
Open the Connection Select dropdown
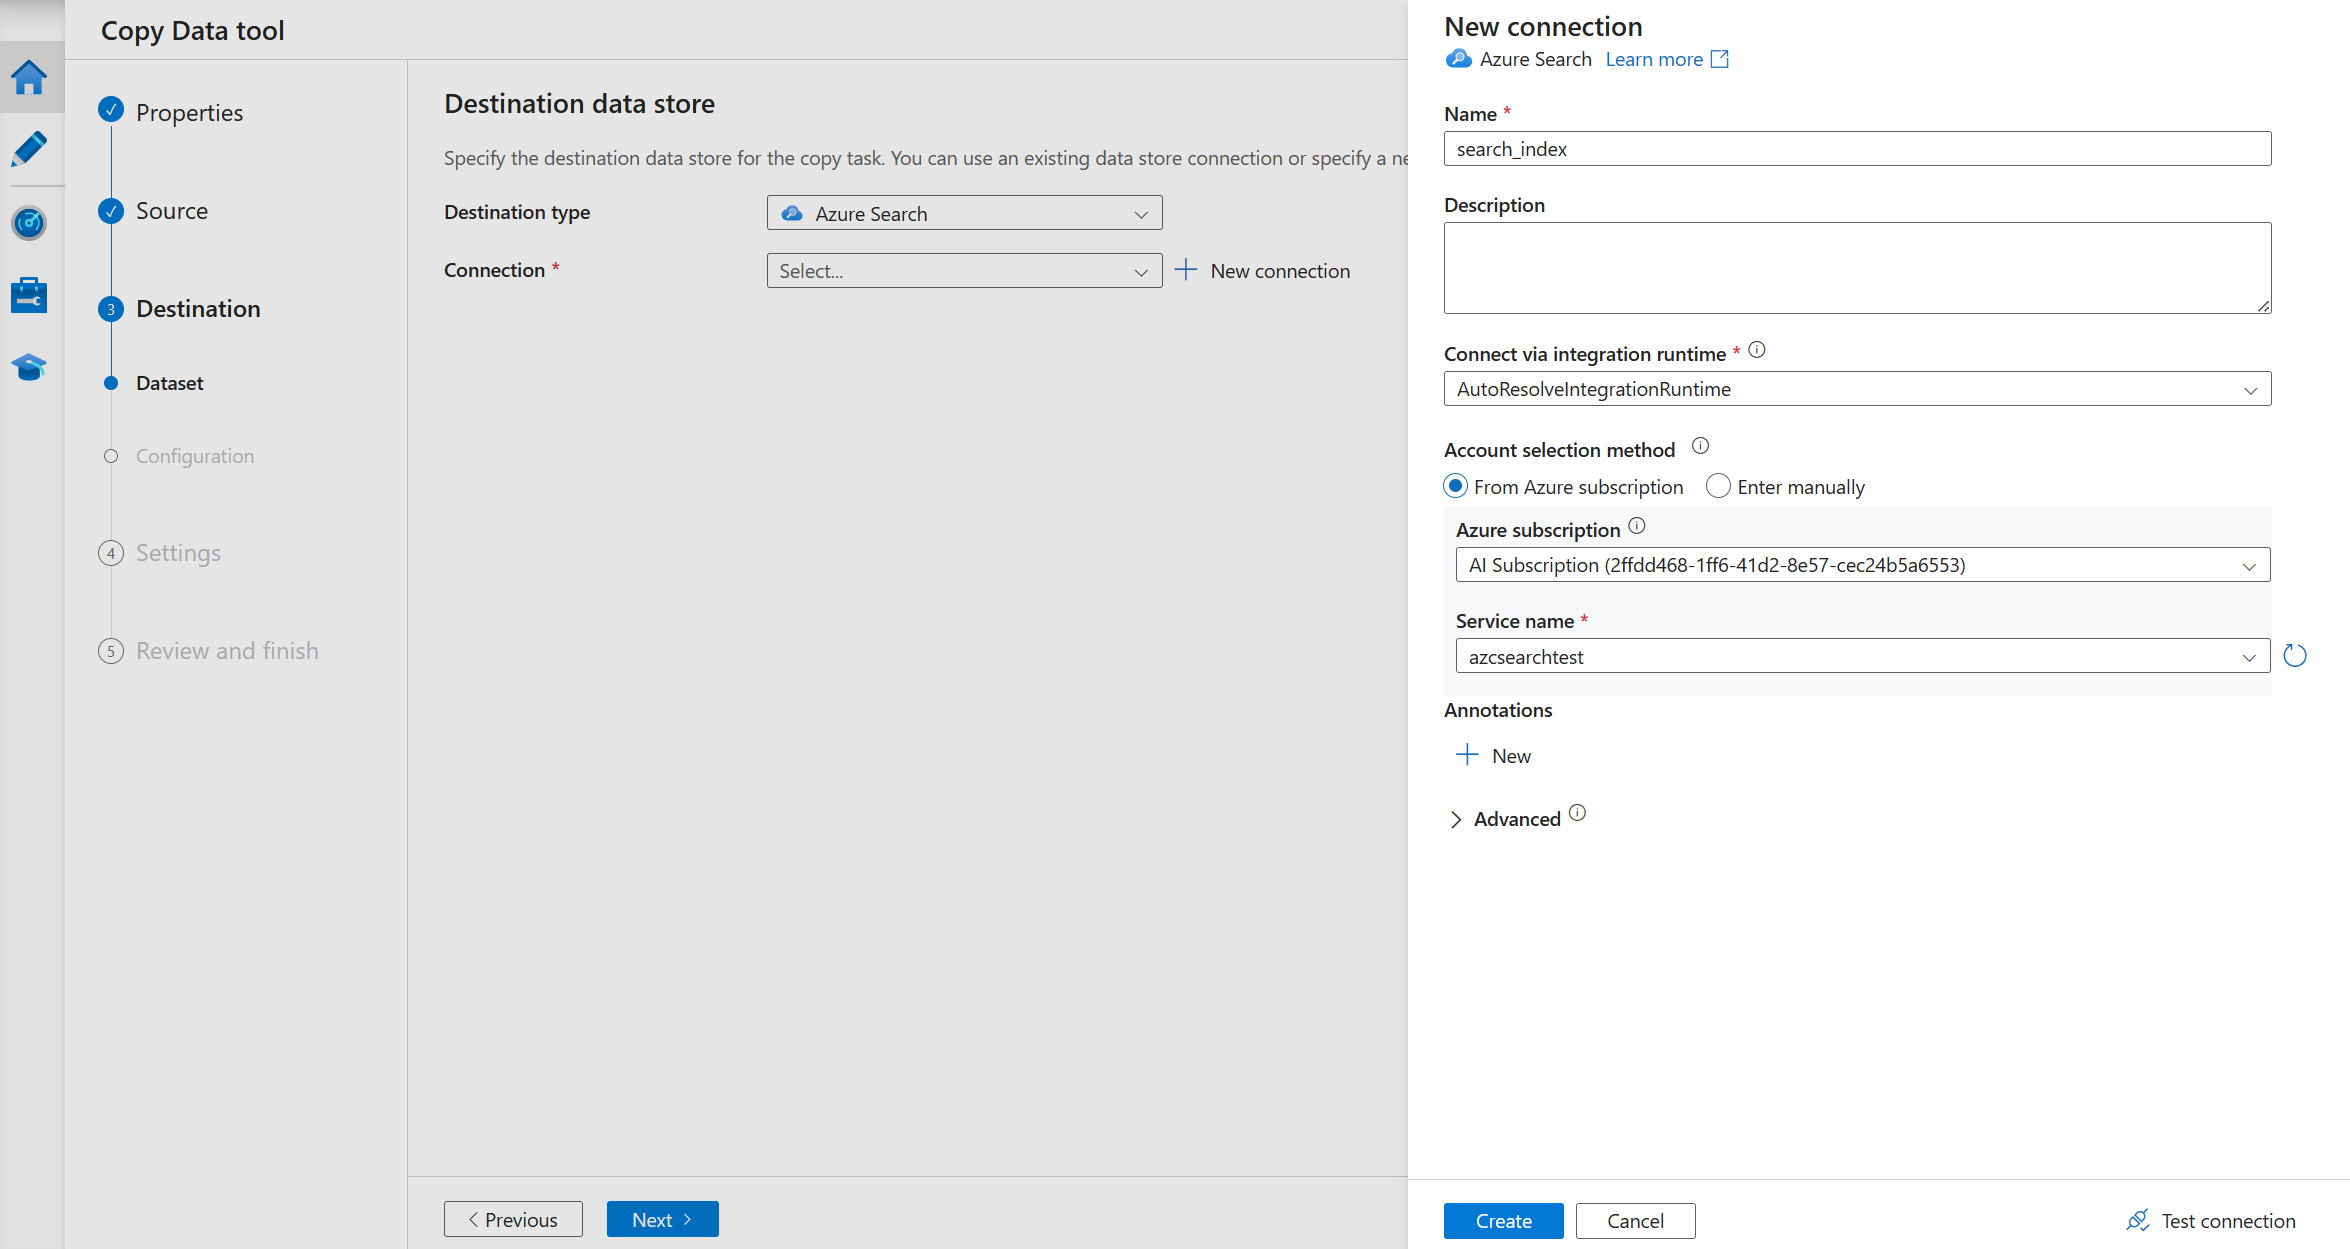tap(964, 271)
